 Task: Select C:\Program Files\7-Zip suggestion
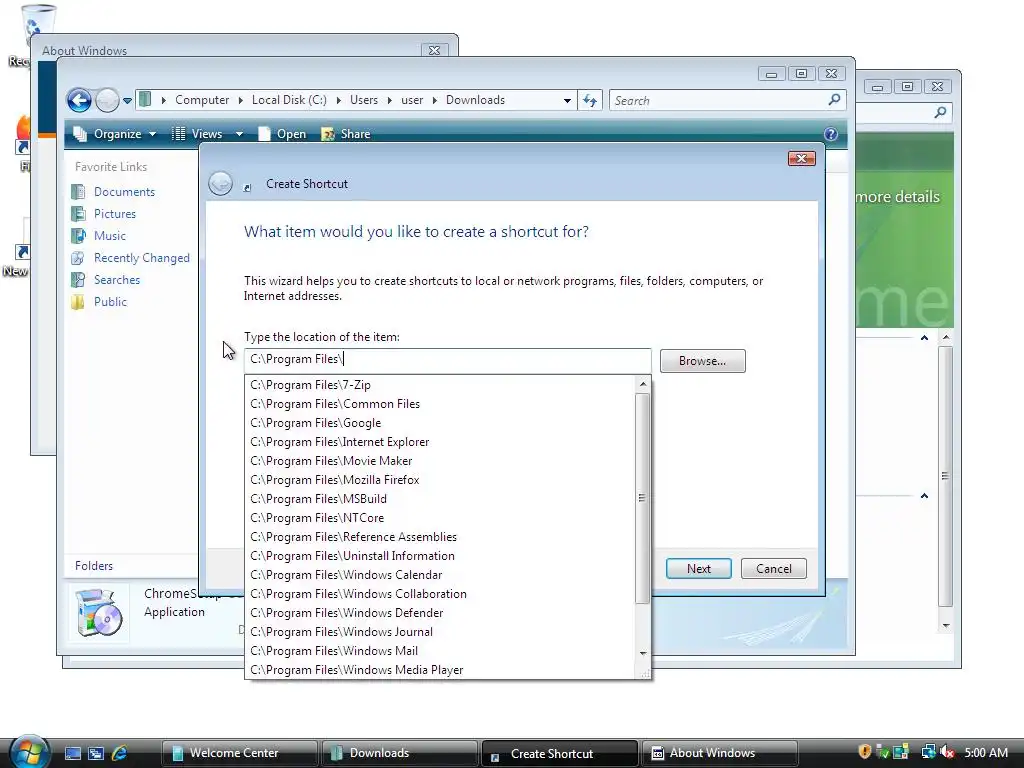pos(440,385)
